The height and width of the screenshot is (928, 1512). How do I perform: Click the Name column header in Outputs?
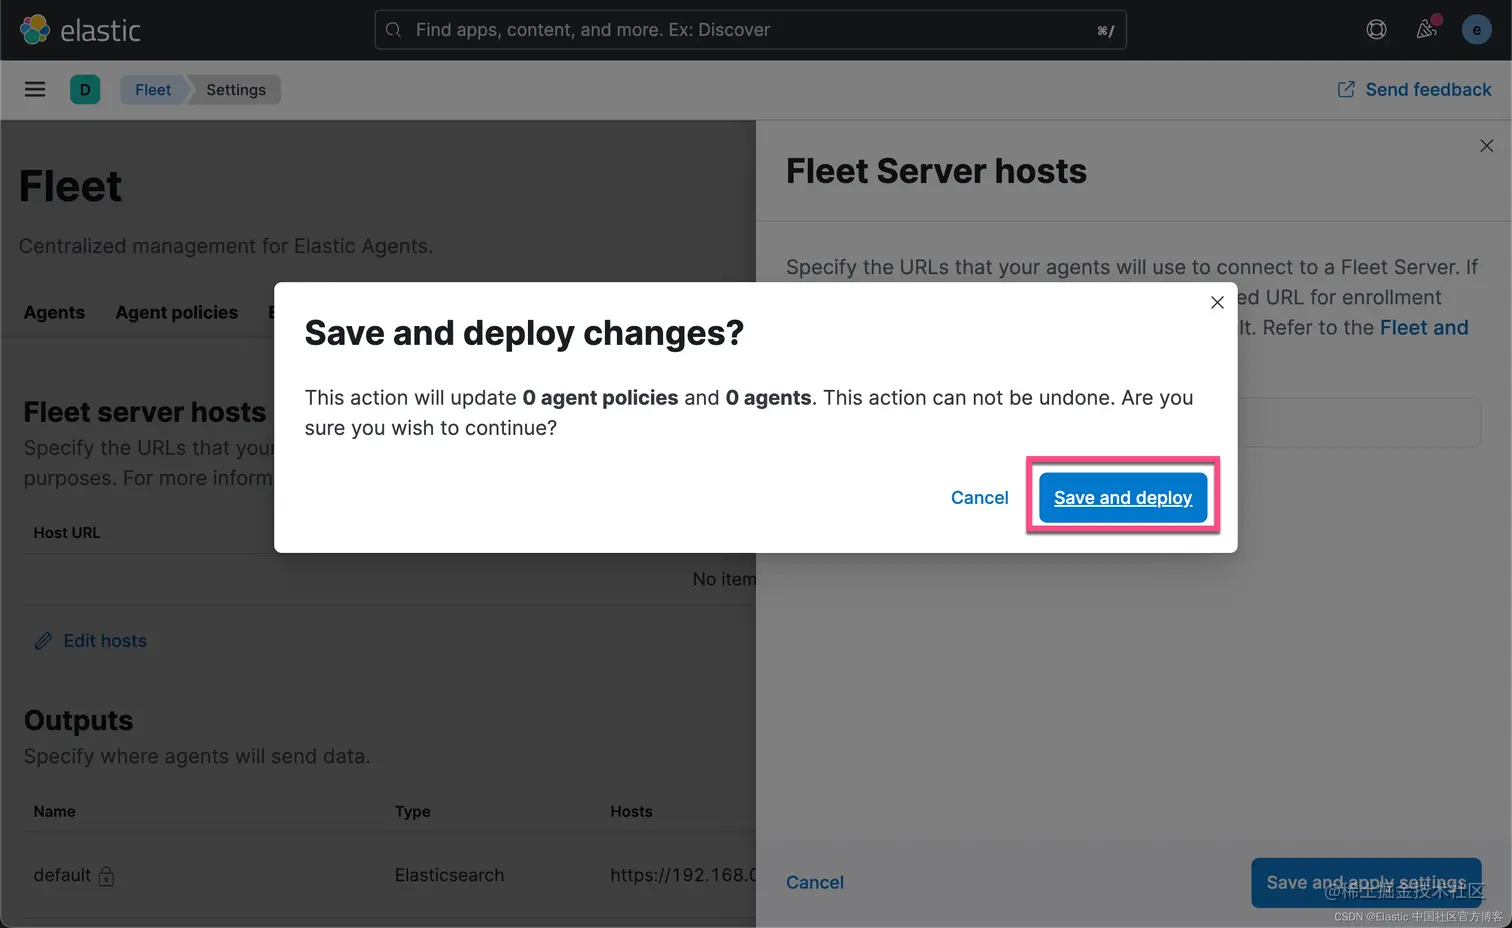click(x=54, y=812)
